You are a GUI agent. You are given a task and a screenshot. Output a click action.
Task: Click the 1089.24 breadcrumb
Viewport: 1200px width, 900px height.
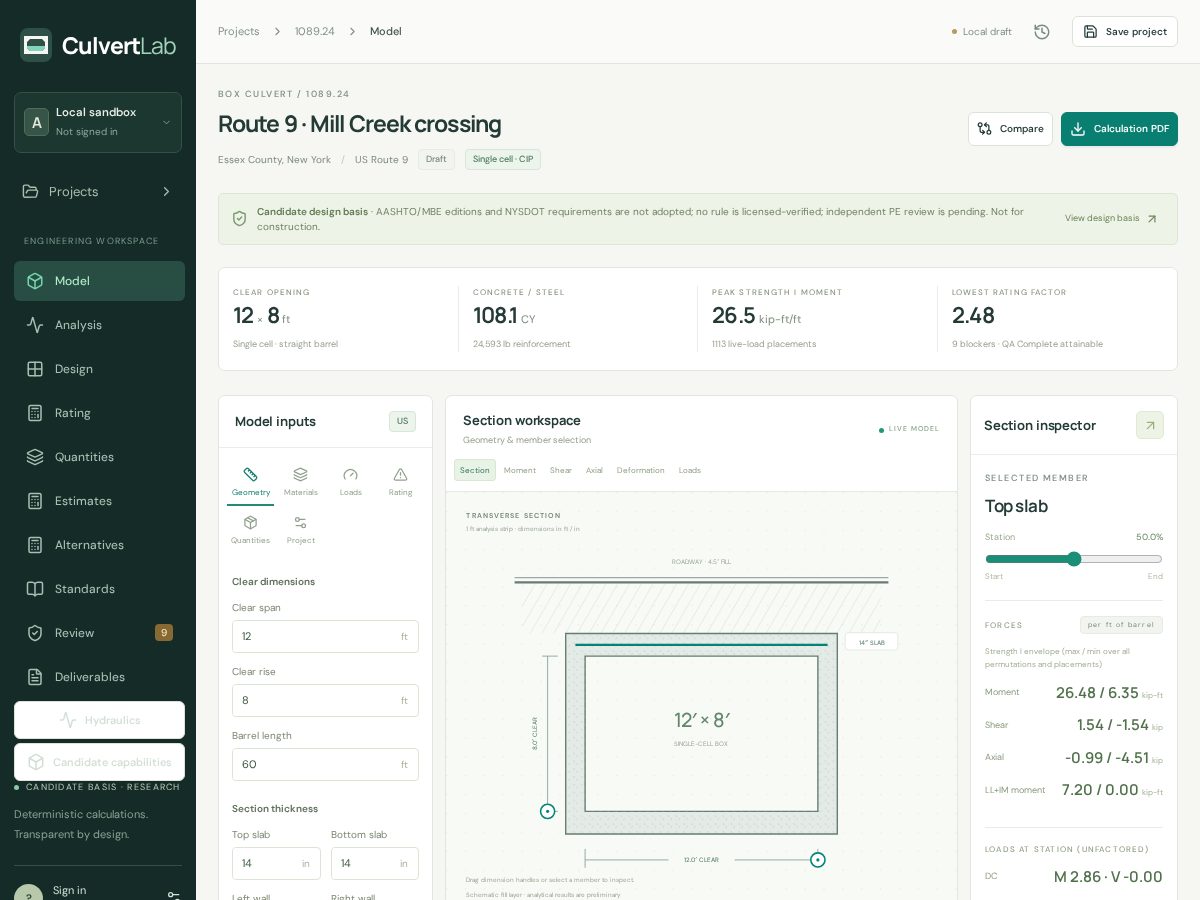(314, 31)
